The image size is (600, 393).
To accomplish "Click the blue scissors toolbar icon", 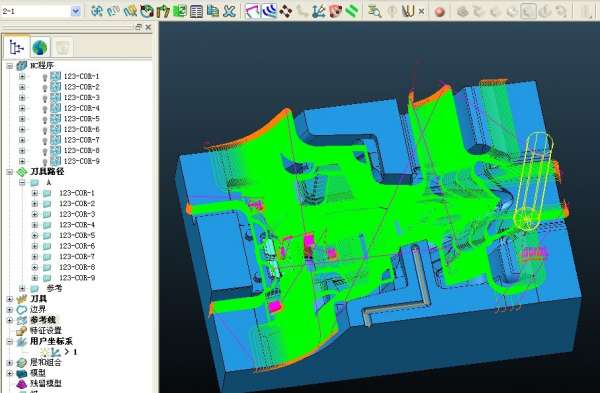I will [229, 11].
